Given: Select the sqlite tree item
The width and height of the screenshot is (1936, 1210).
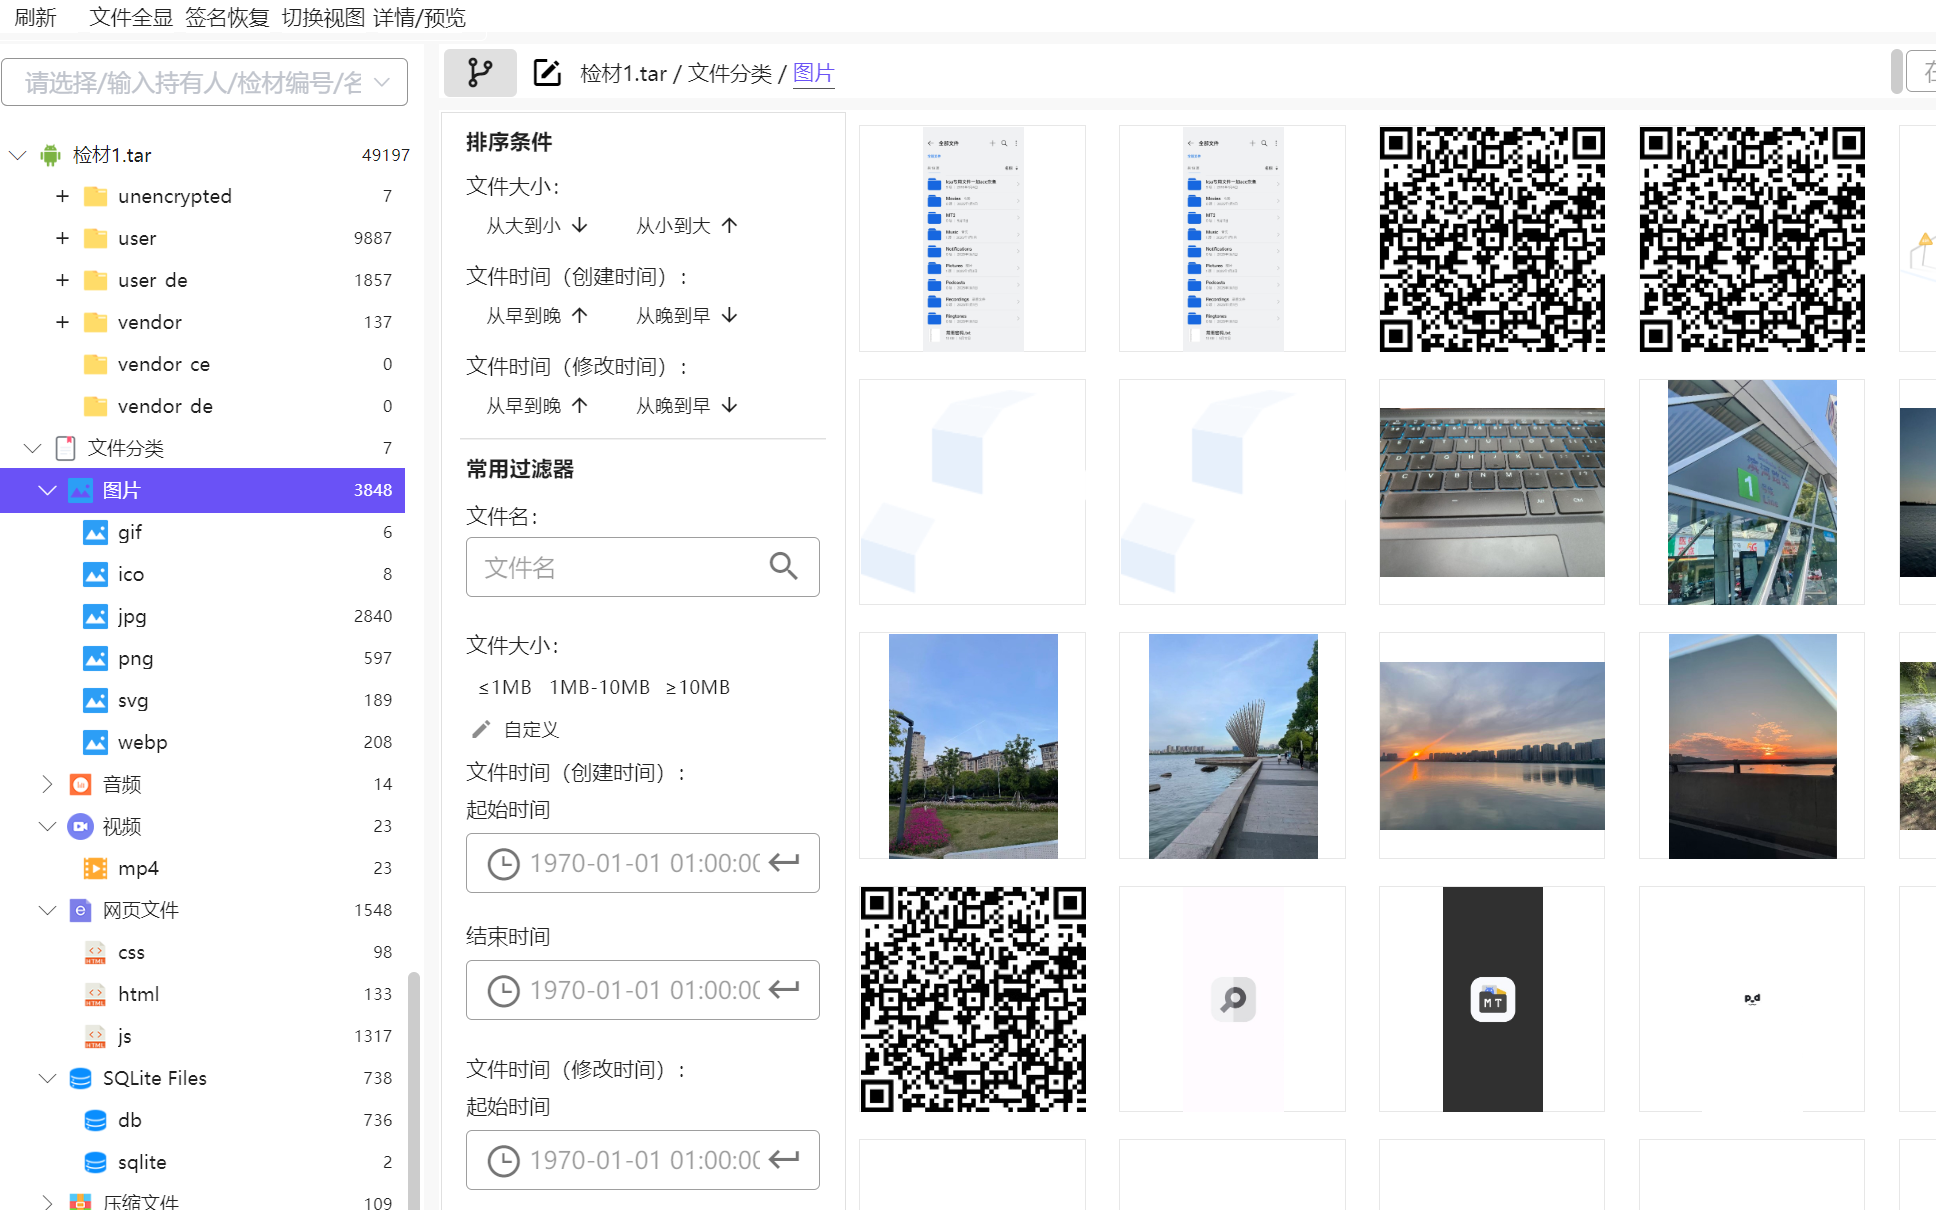Looking at the screenshot, I should 202,1162.
